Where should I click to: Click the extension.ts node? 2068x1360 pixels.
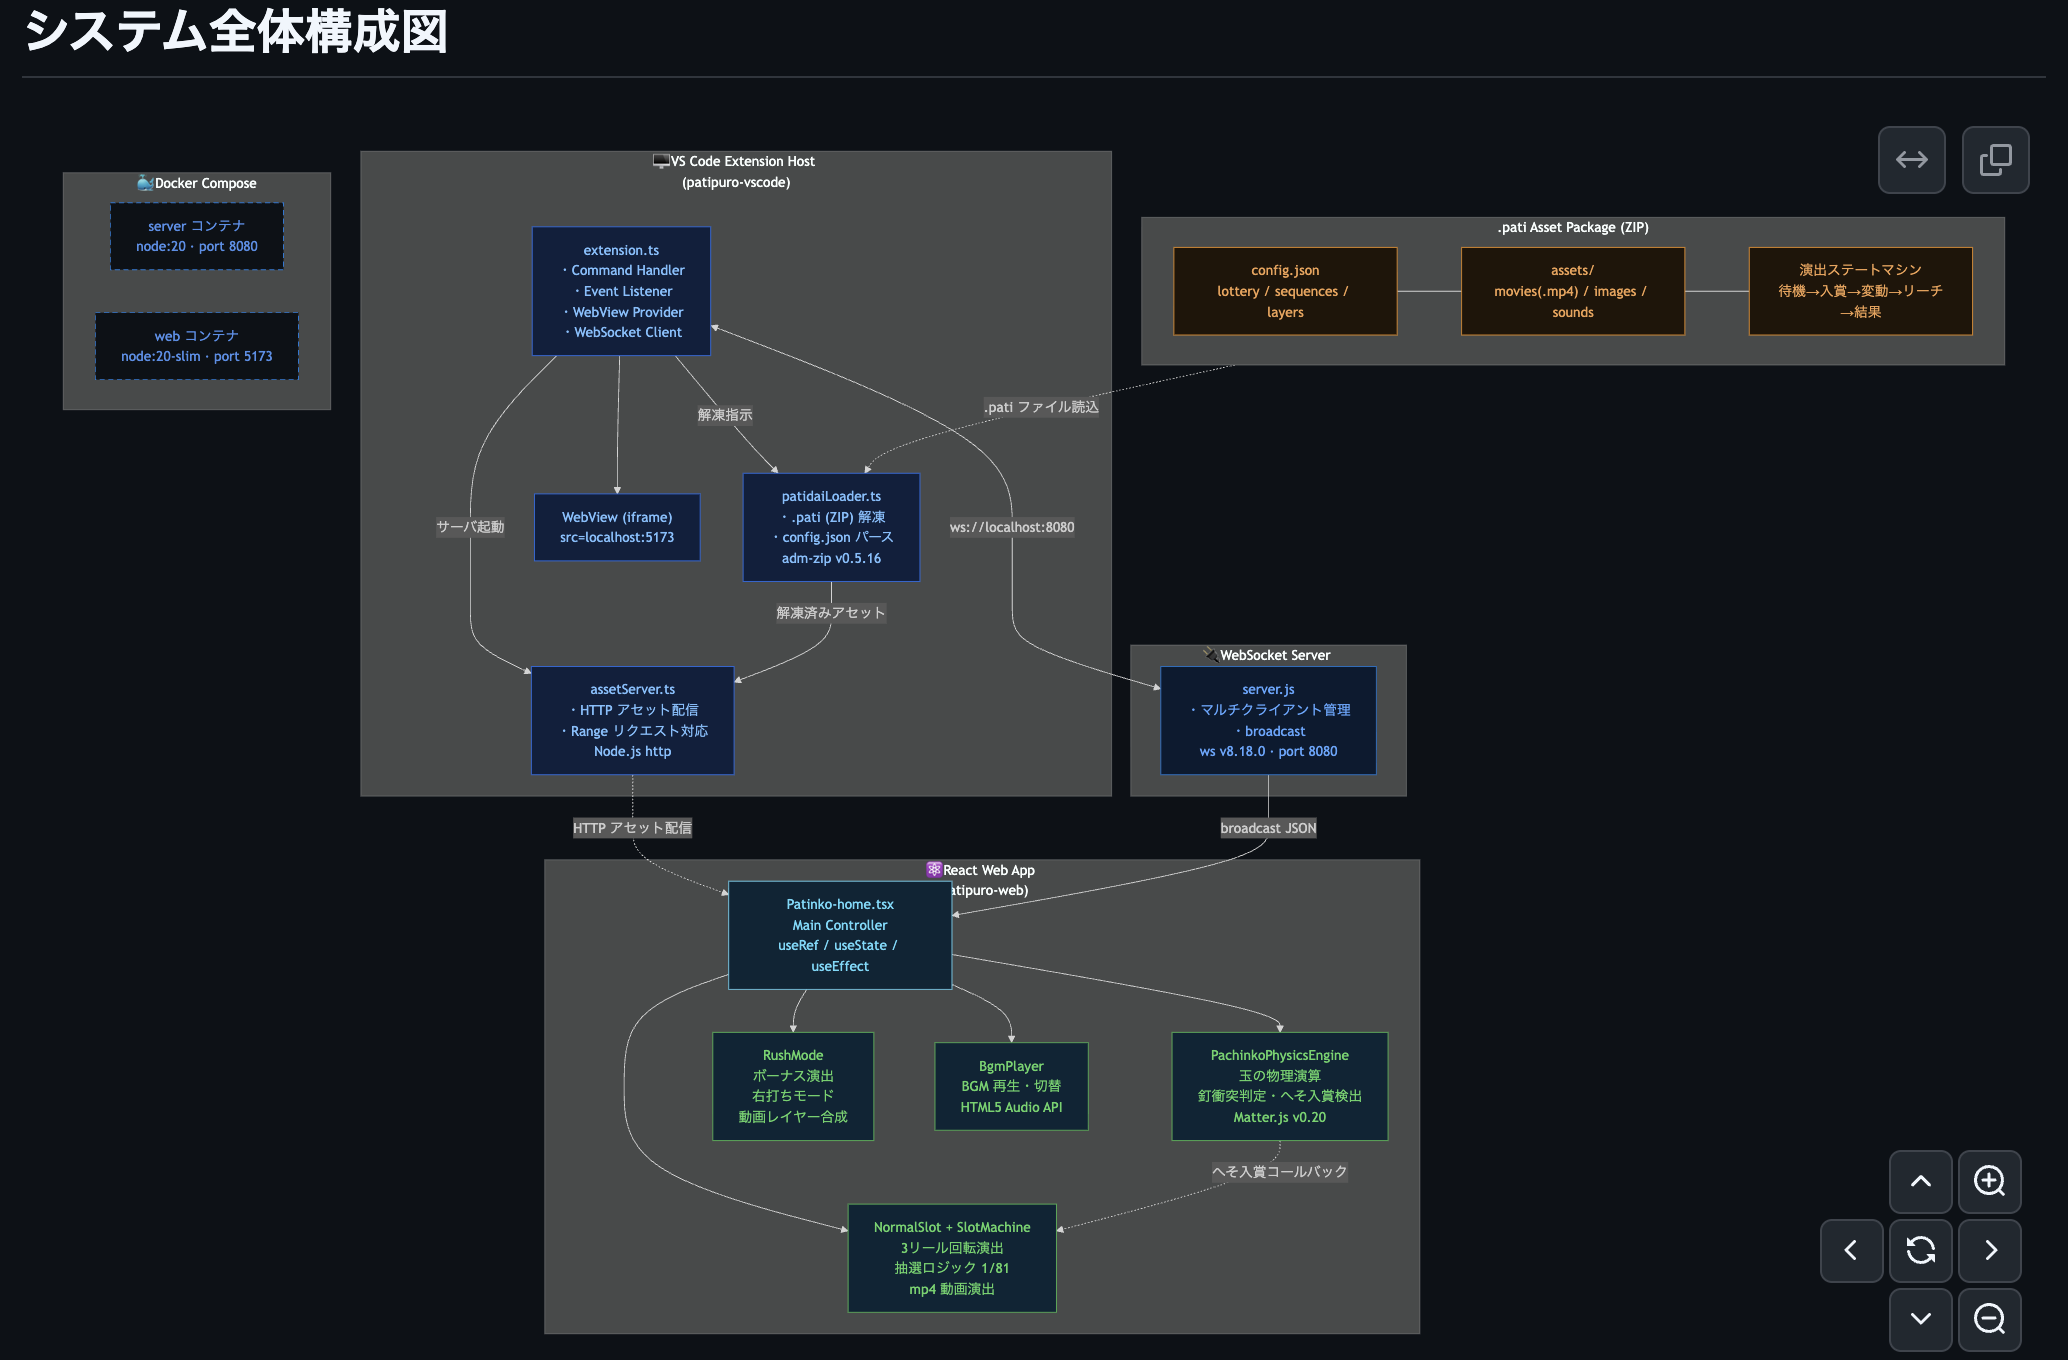click(x=621, y=291)
